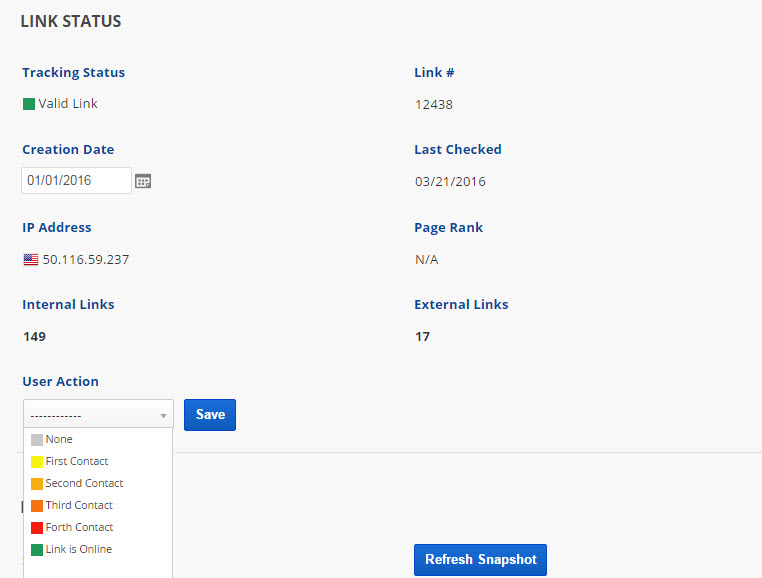
Task: Choose None from User Action list
Action: pos(59,440)
